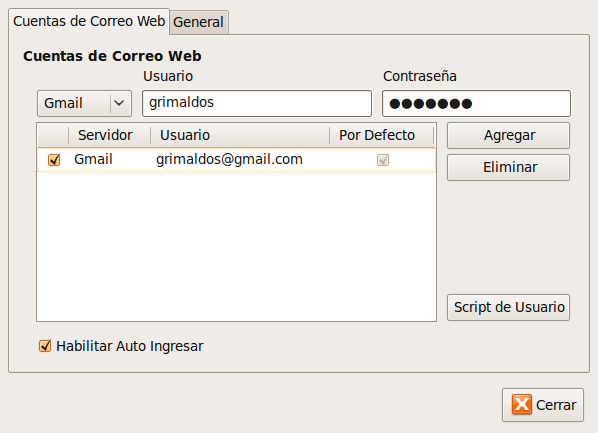Click the empty area of the accounts list
The image size is (598, 433).
pyautogui.click(x=236, y=246)
